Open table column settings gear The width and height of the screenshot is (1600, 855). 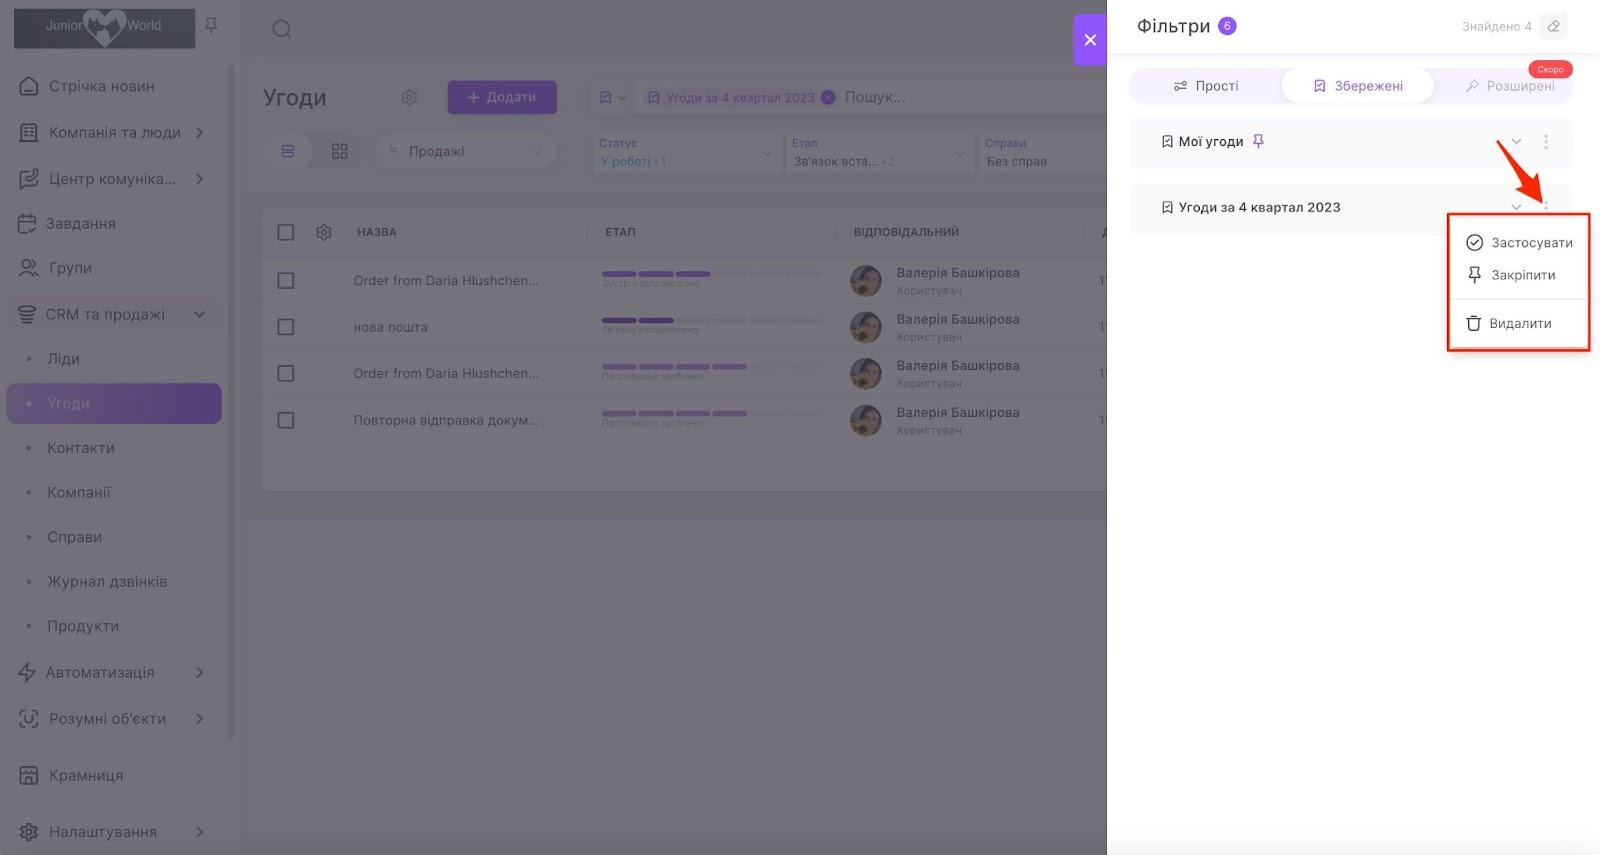pos(324,232)
